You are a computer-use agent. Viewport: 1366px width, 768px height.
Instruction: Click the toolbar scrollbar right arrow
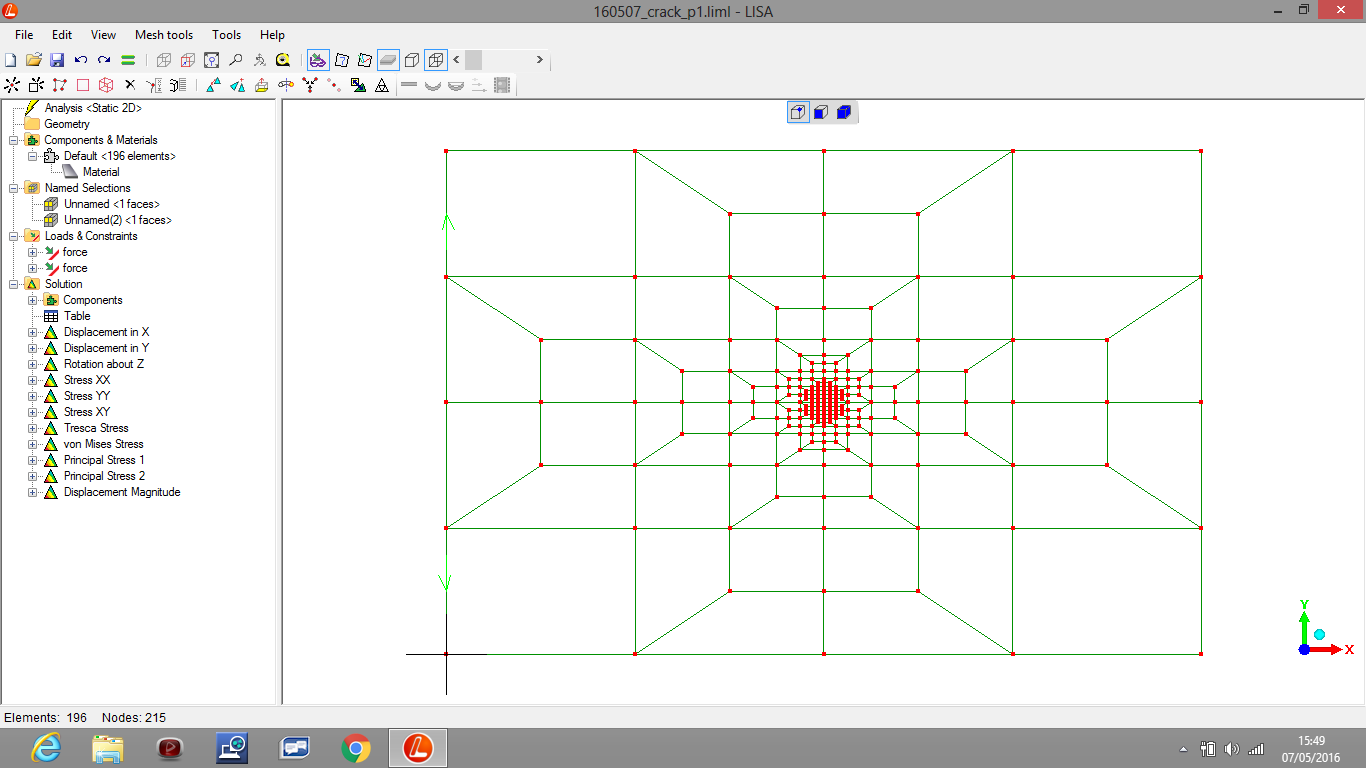point(539,60)
